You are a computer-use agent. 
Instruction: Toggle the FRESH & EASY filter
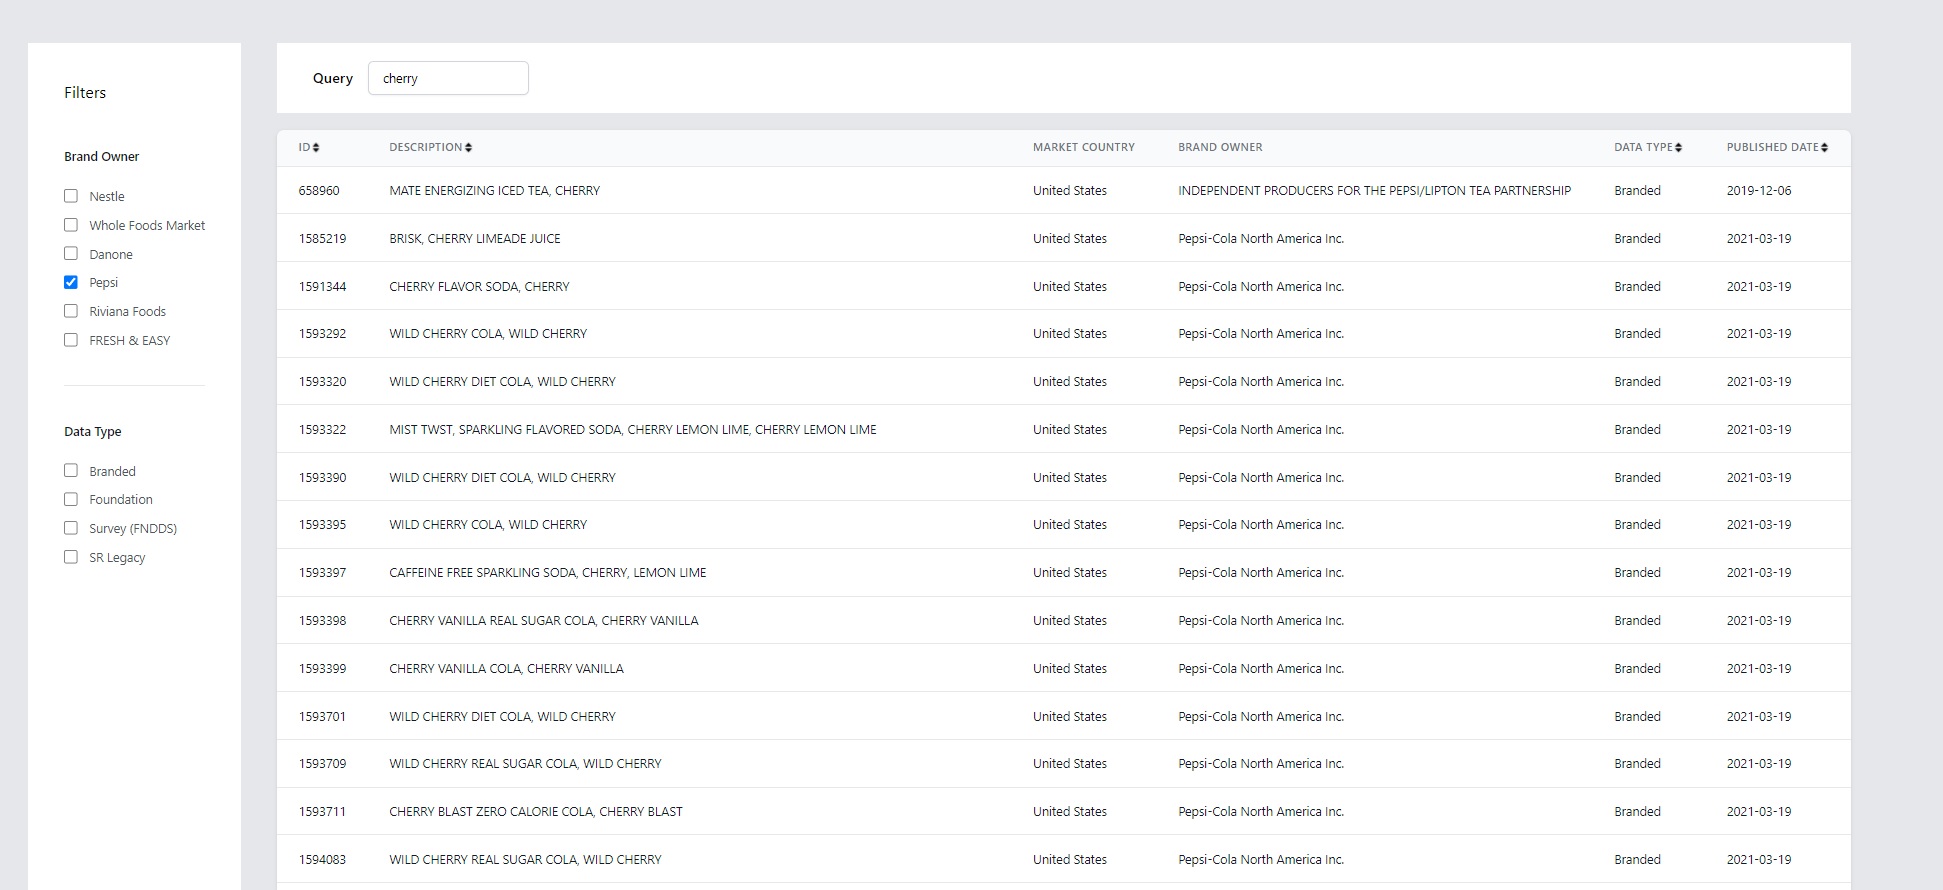click(71, 340)
